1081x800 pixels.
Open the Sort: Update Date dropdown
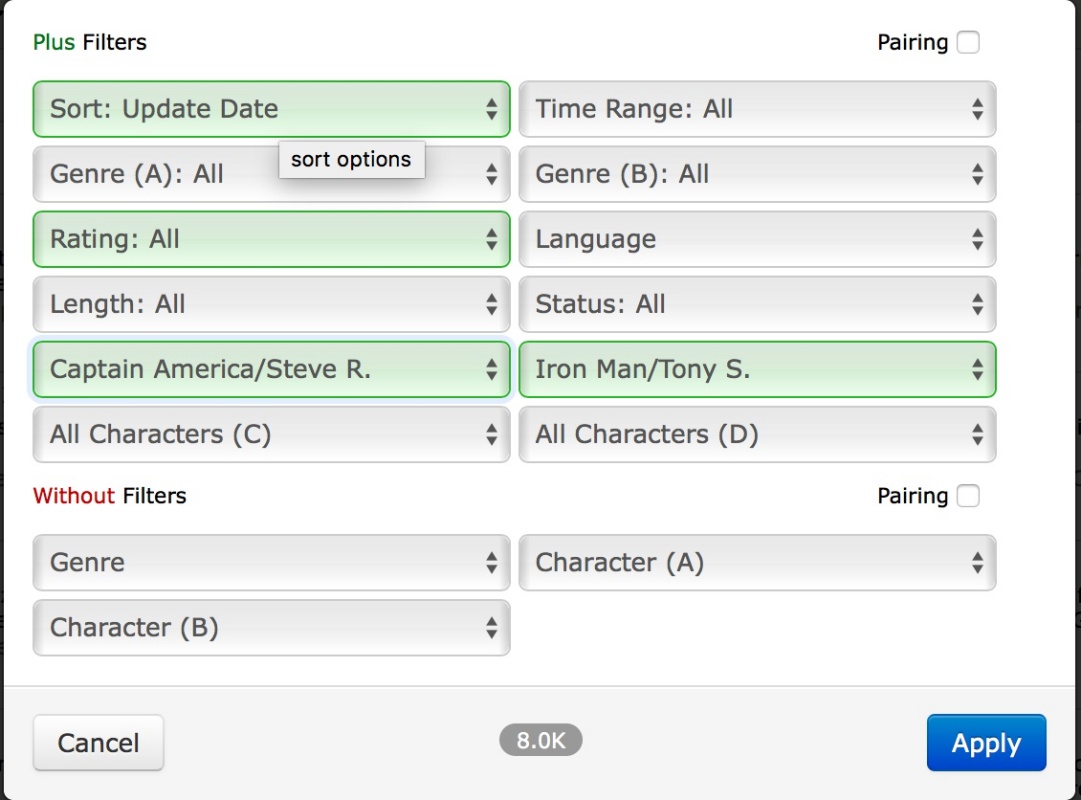(x=271, y=109)
